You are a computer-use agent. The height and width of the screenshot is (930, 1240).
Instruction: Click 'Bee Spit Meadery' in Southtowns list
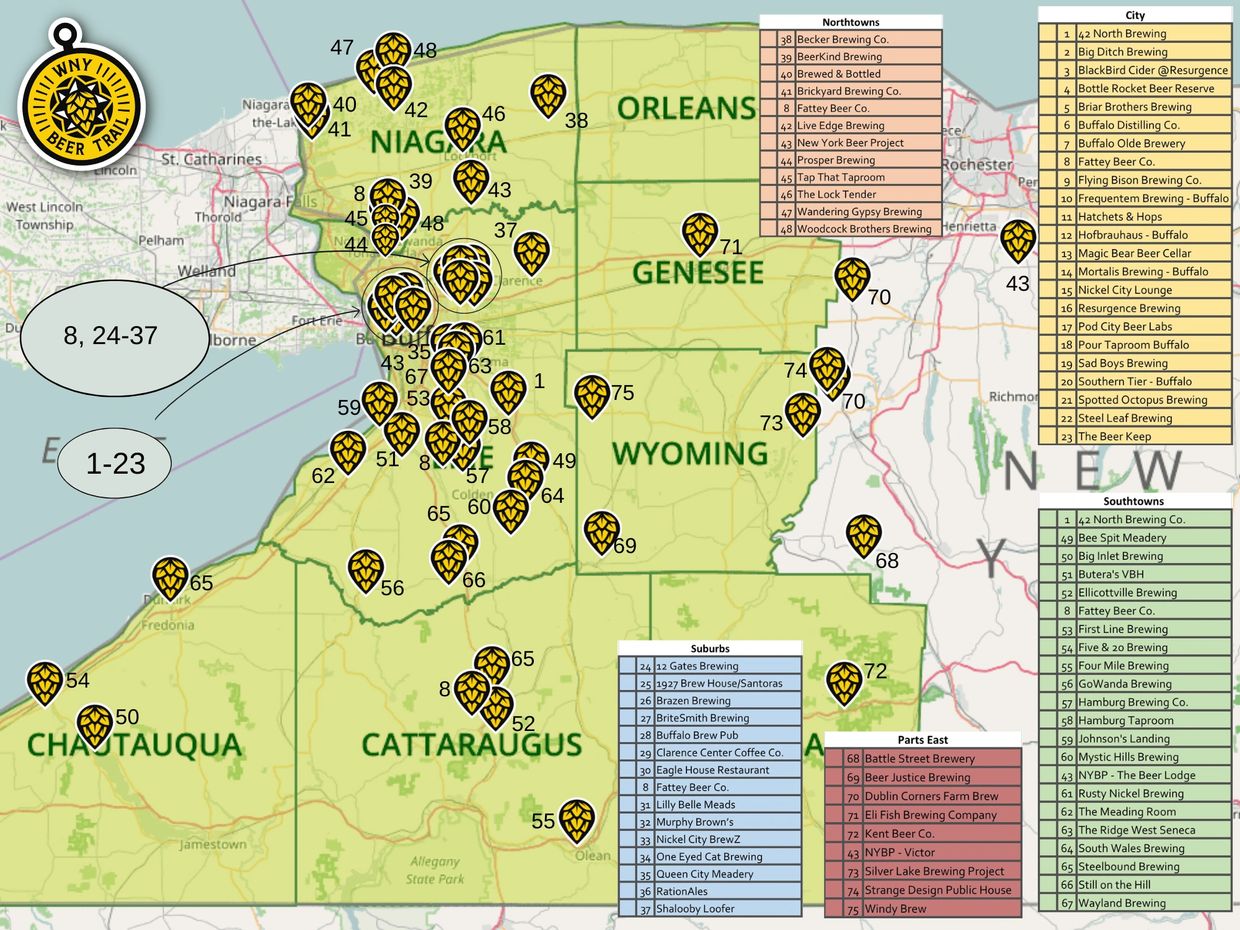pyautogui.click(x=1135, y=538)
